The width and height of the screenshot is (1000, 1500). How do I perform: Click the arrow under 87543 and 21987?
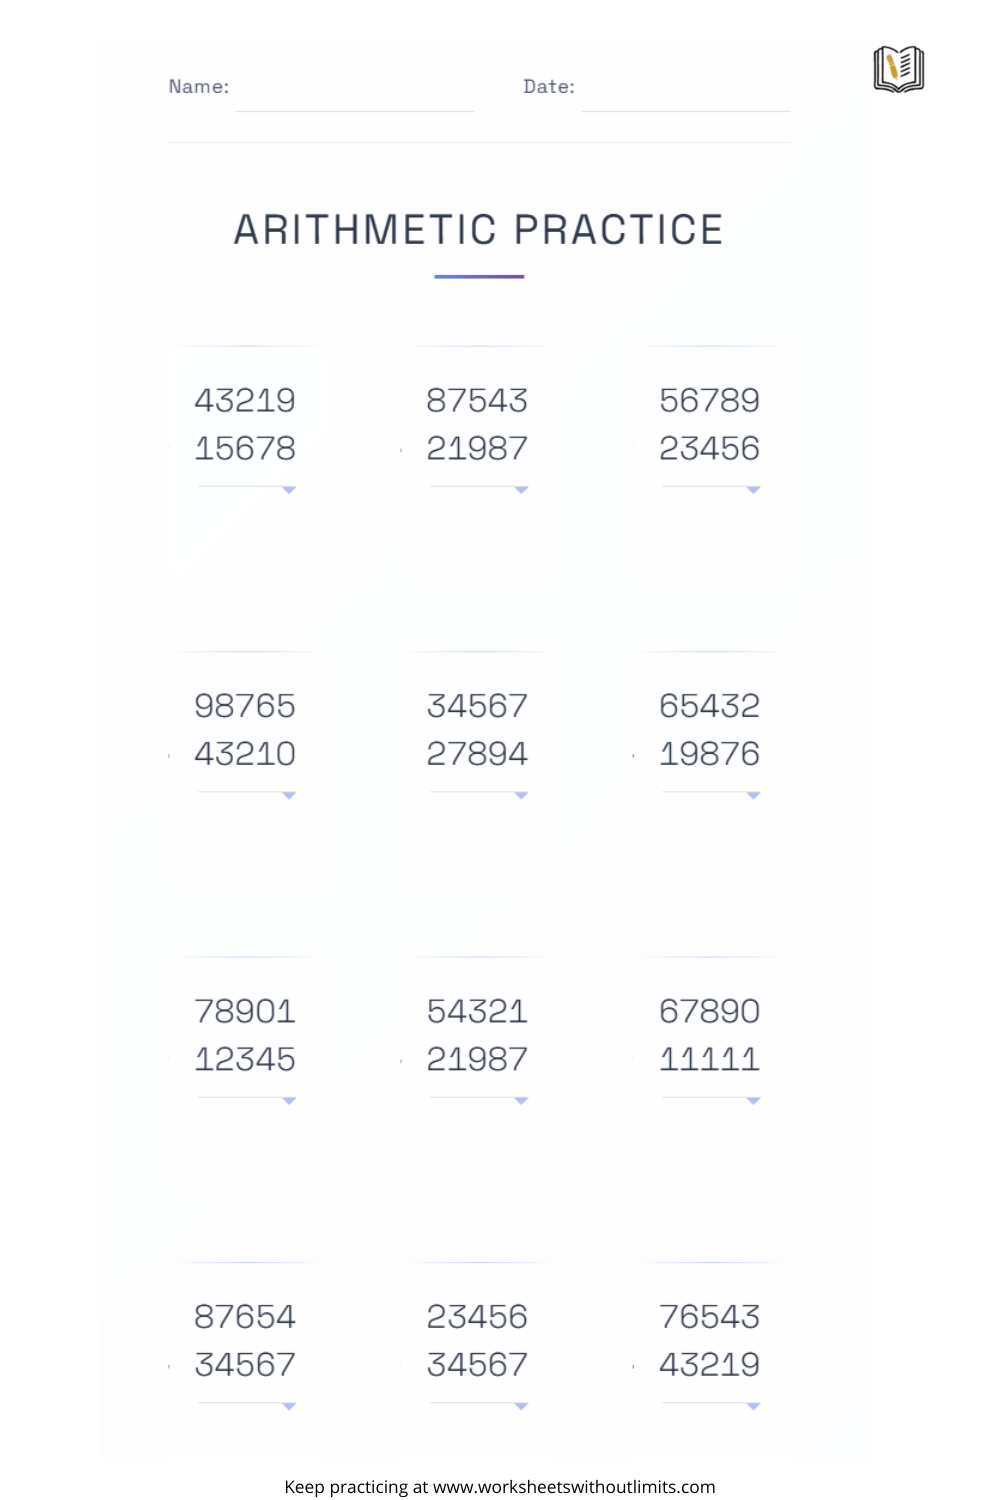click(521, 490)
